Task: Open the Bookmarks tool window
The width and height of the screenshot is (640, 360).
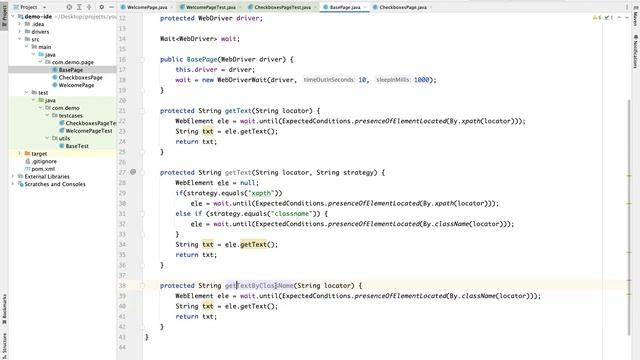Action: (4, 309)
